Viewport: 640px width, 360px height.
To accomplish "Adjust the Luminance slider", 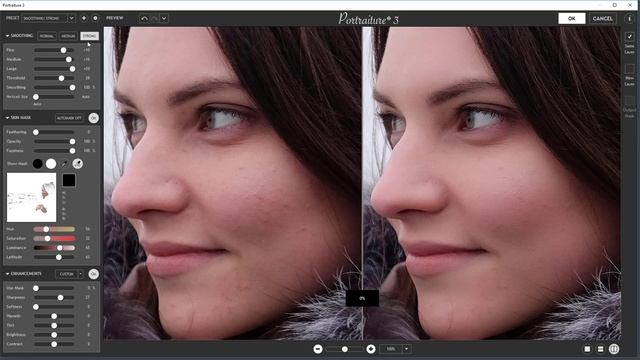I will [x=54, y=248].
